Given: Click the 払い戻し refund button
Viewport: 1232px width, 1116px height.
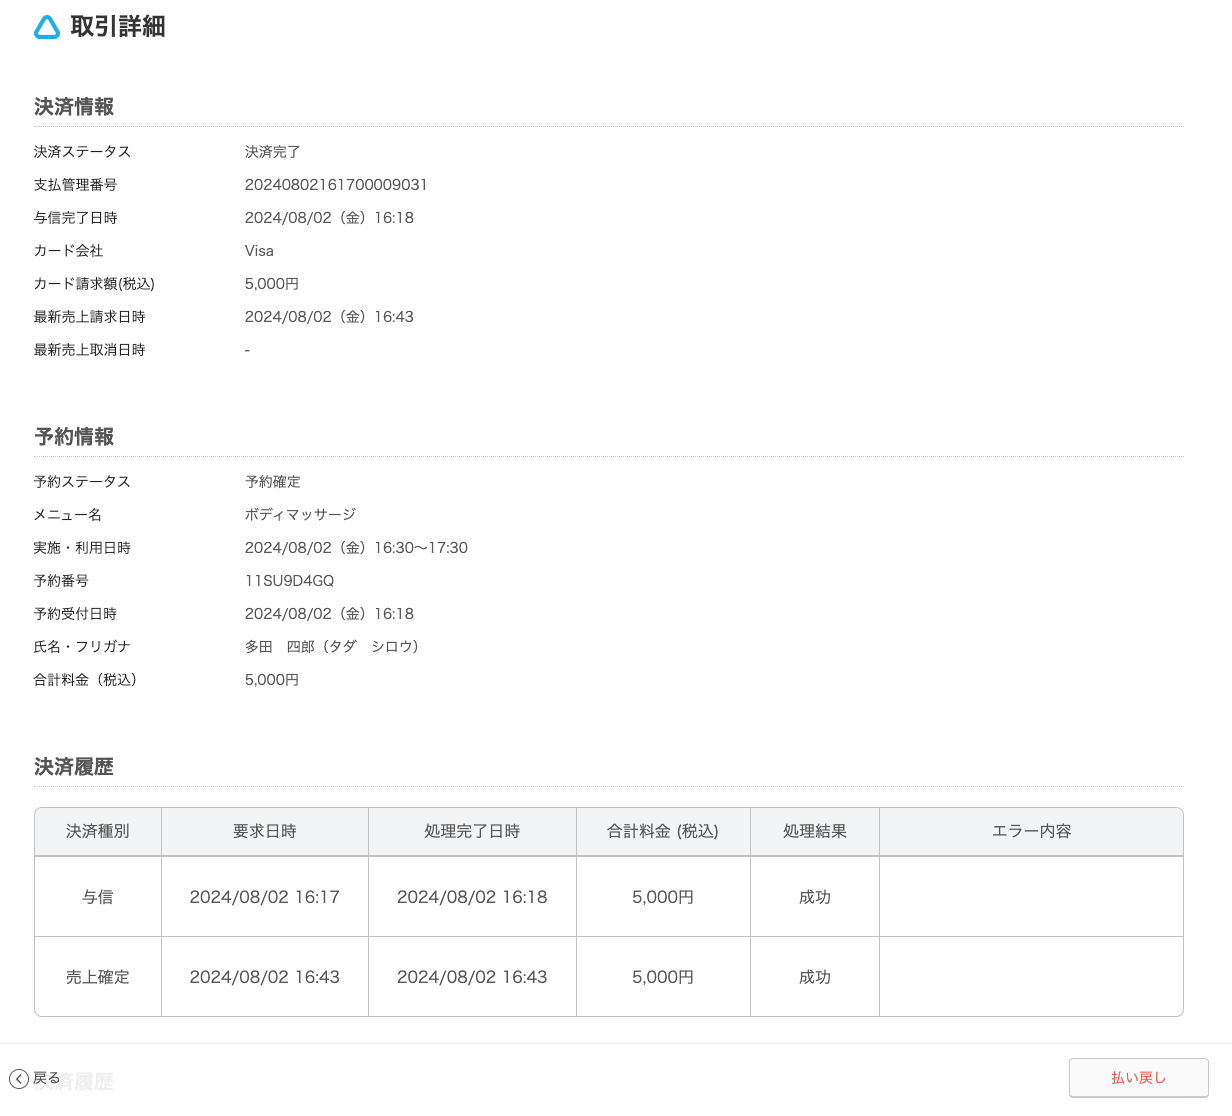Looking at the screenshot, I should click(1138, 1078).
